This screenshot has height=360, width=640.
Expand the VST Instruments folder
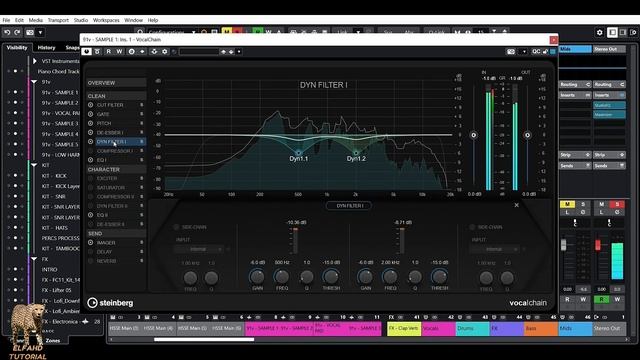pyautogui.click(x=35, y=61)
